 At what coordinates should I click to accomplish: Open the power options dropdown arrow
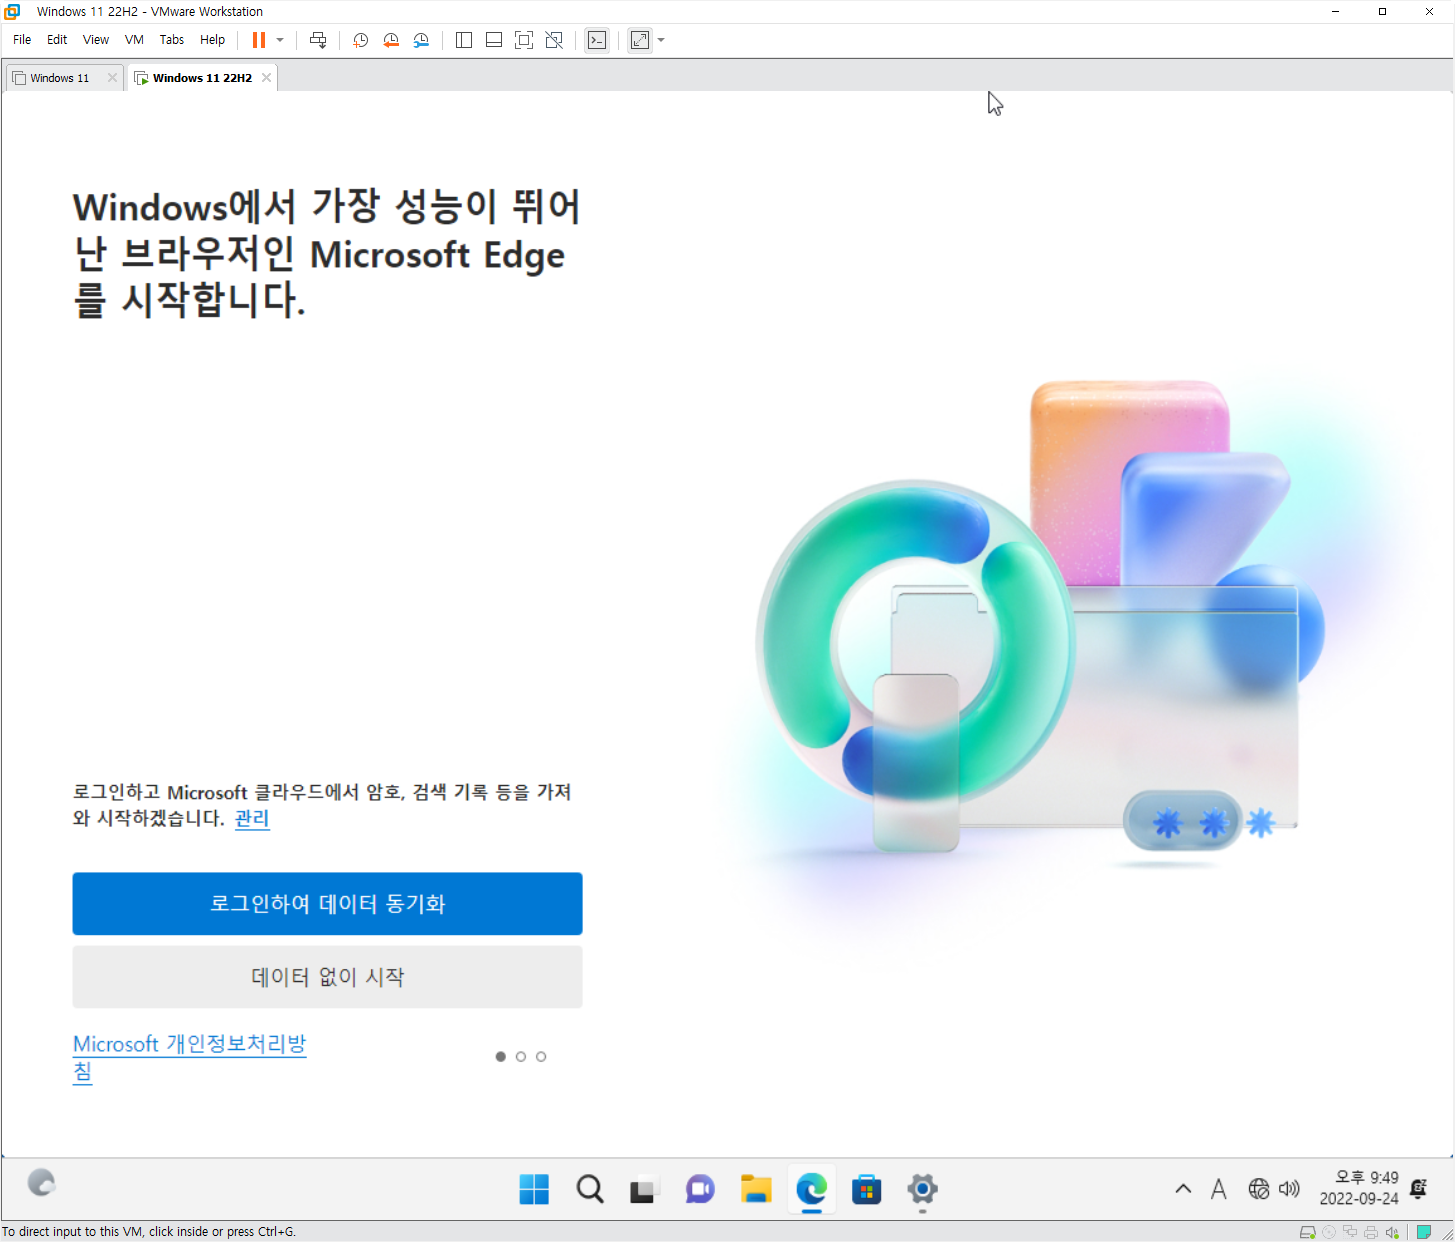click(280, 40)
